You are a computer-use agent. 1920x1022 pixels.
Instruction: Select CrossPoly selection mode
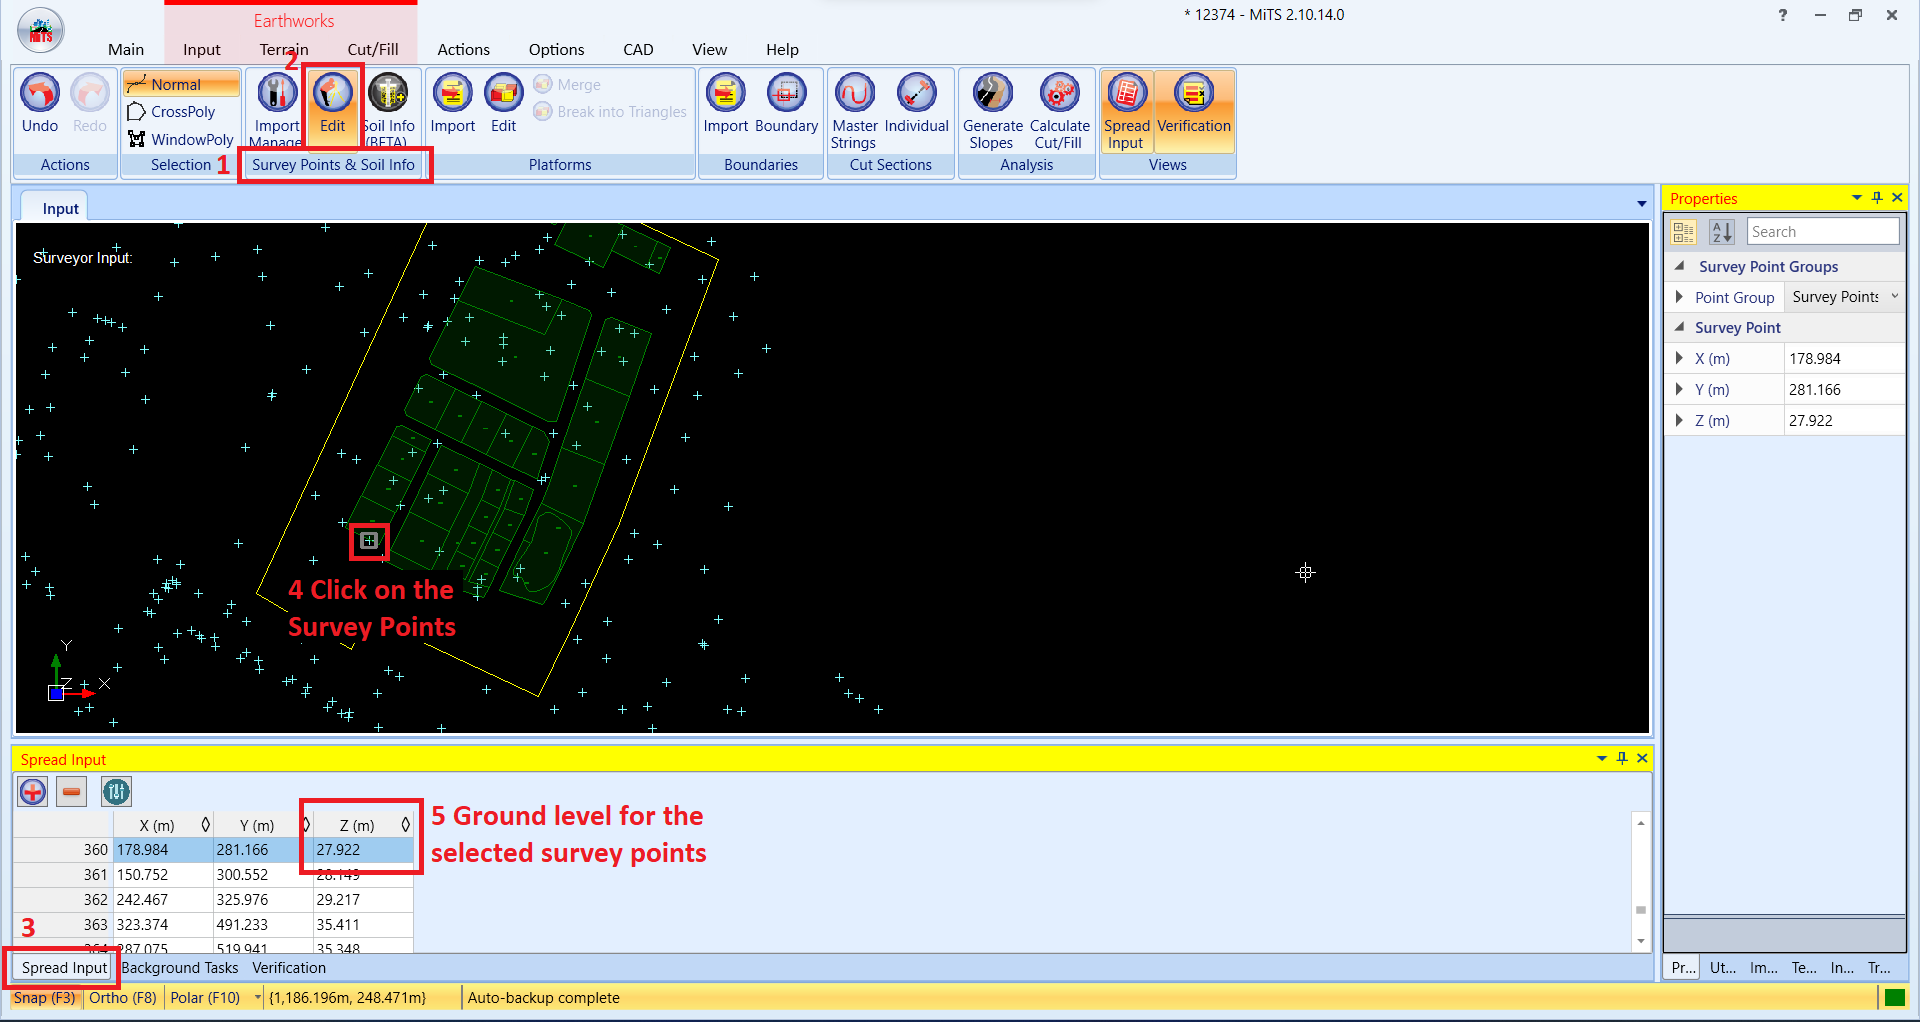click(x=182, y=112)
